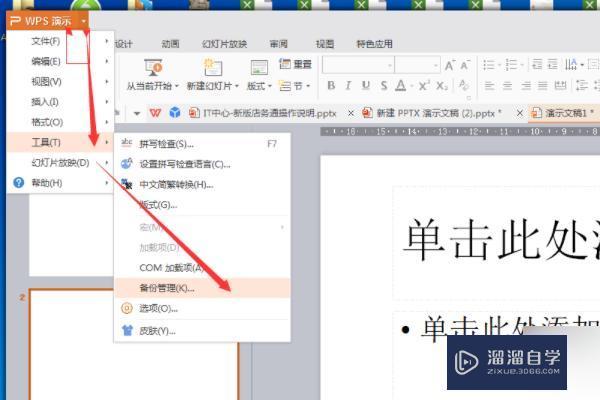Screen dimensions: 600x400
Task: Click the options gear icon beside 选项
Action: (127, 308)
